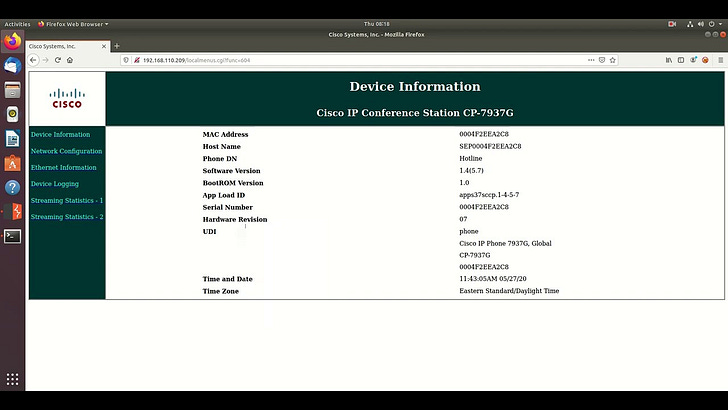This screenshot has height=410, width=728.
Task: Go to Firefox home page
Action: coord(70,60)
